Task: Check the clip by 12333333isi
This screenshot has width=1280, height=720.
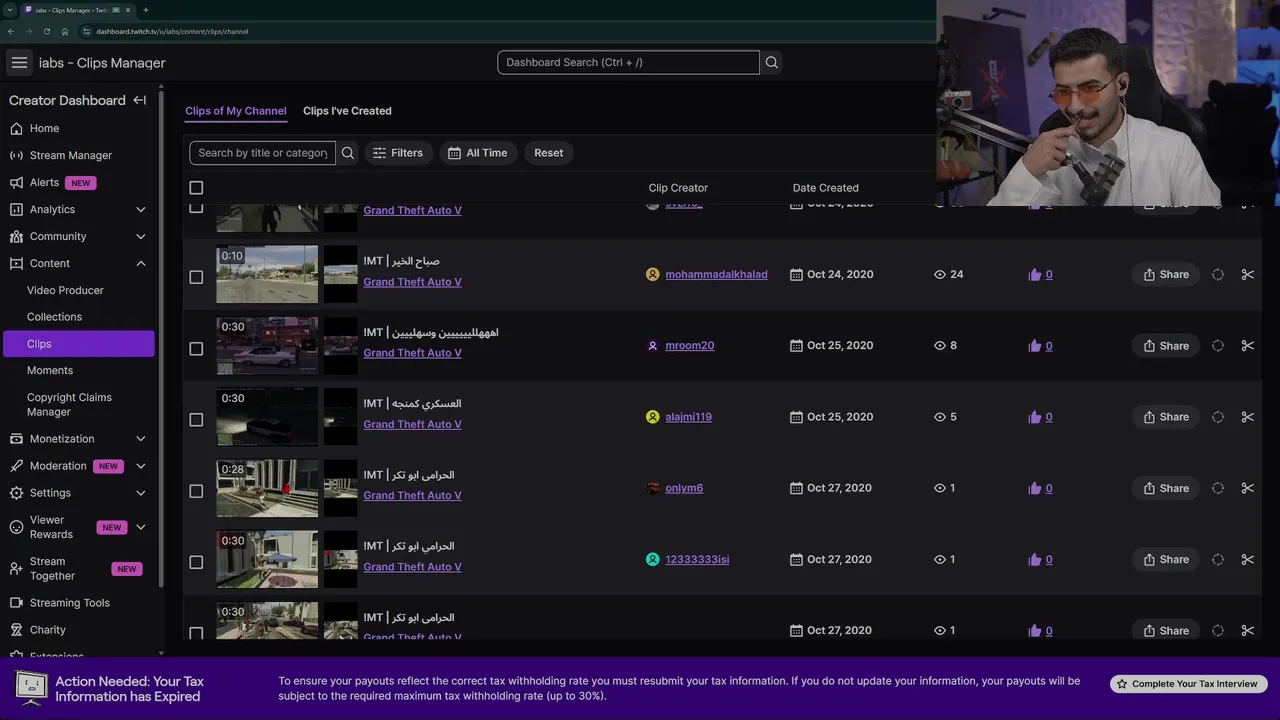Action: (196, 562)
